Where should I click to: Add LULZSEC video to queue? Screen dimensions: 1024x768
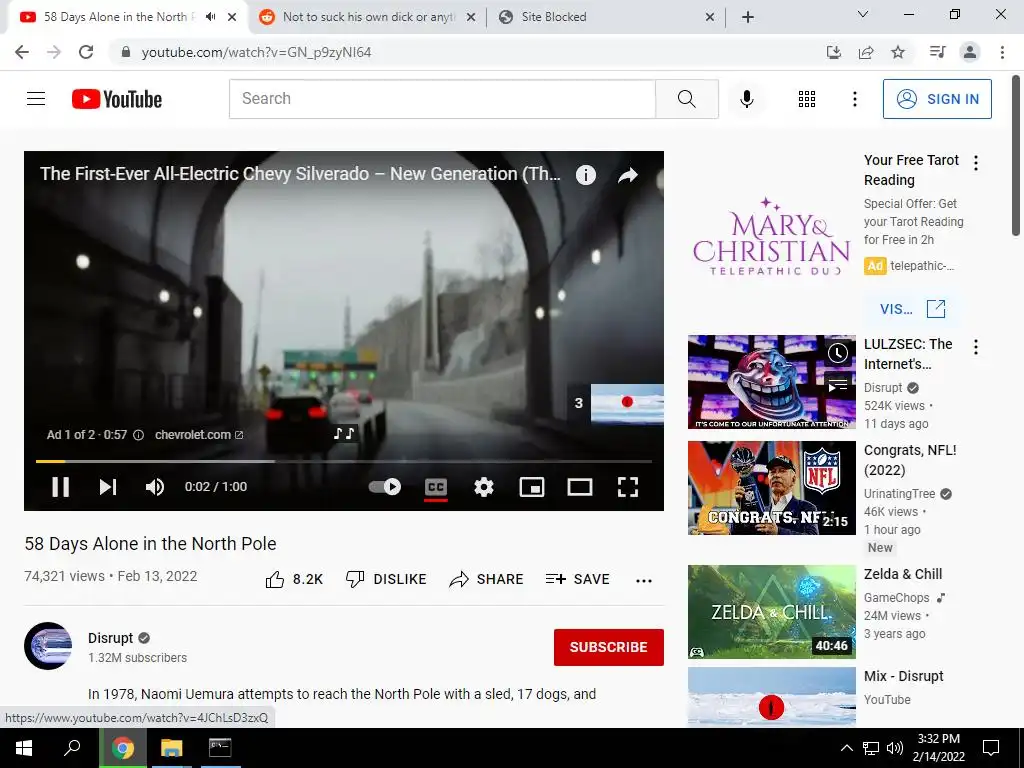click(838, 385)
